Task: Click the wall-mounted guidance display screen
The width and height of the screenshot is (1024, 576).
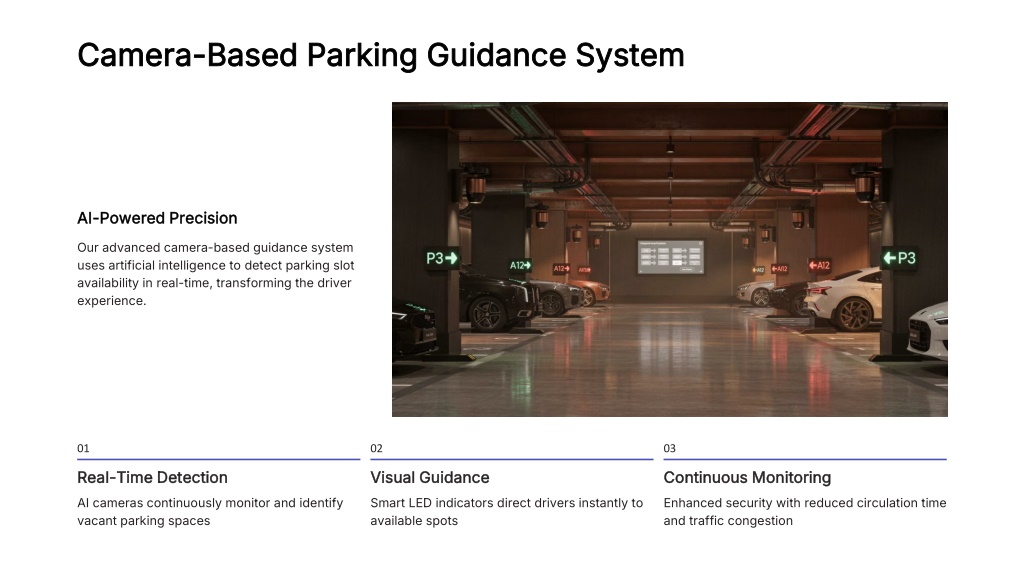Action: point(670,257)
